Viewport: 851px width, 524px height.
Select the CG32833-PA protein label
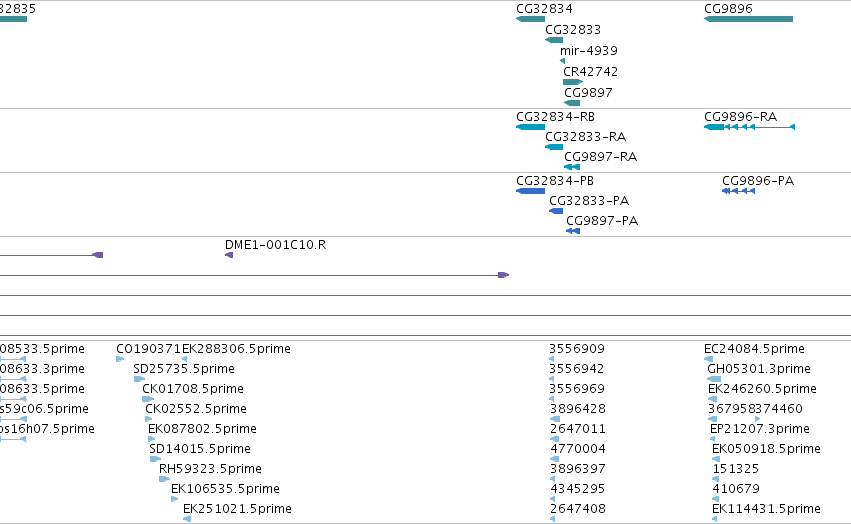(x=589, y=201)
